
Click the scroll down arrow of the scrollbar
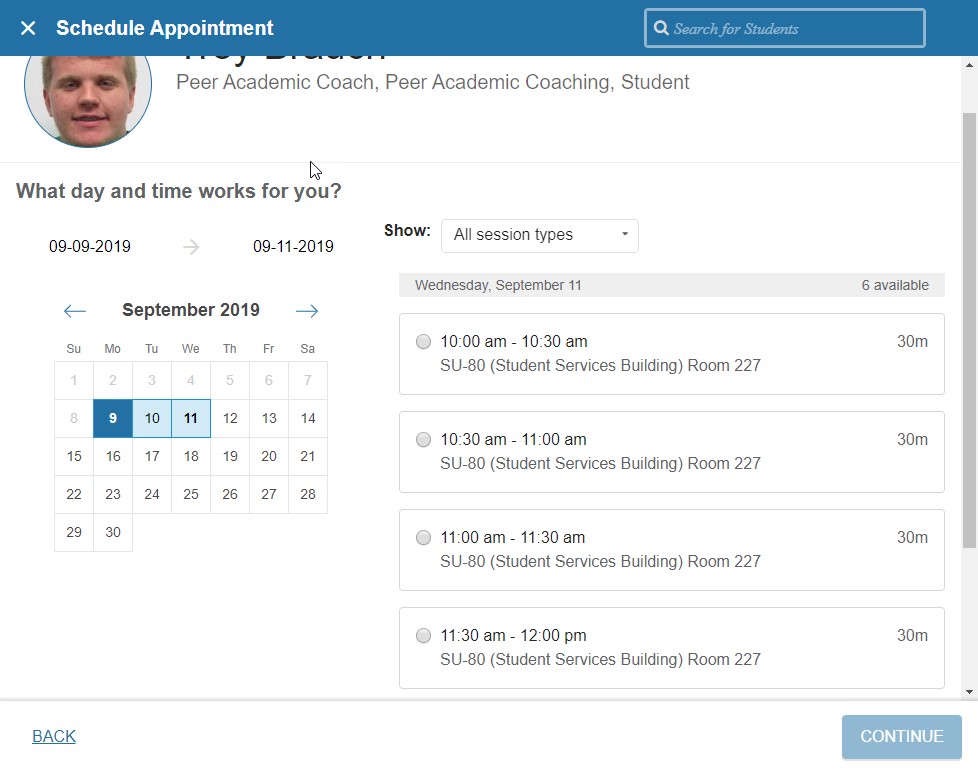969,691
